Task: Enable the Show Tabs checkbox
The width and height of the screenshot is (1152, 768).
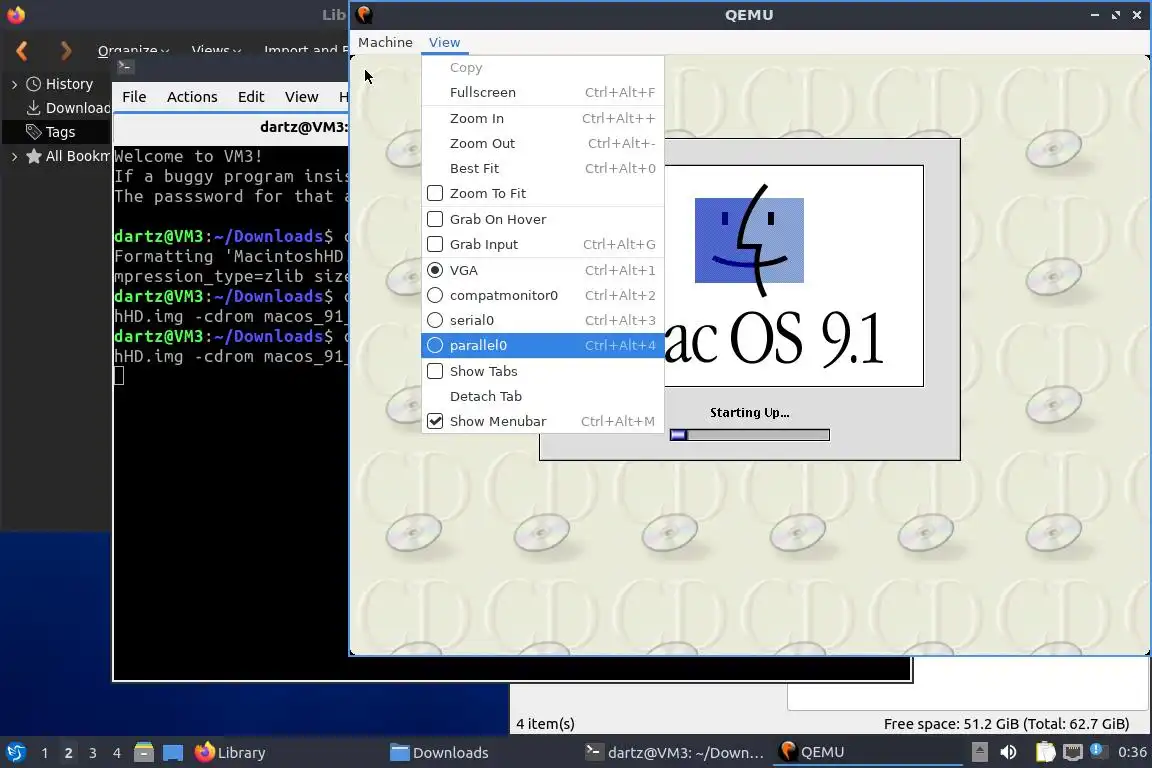Action: tap(435, 371)
